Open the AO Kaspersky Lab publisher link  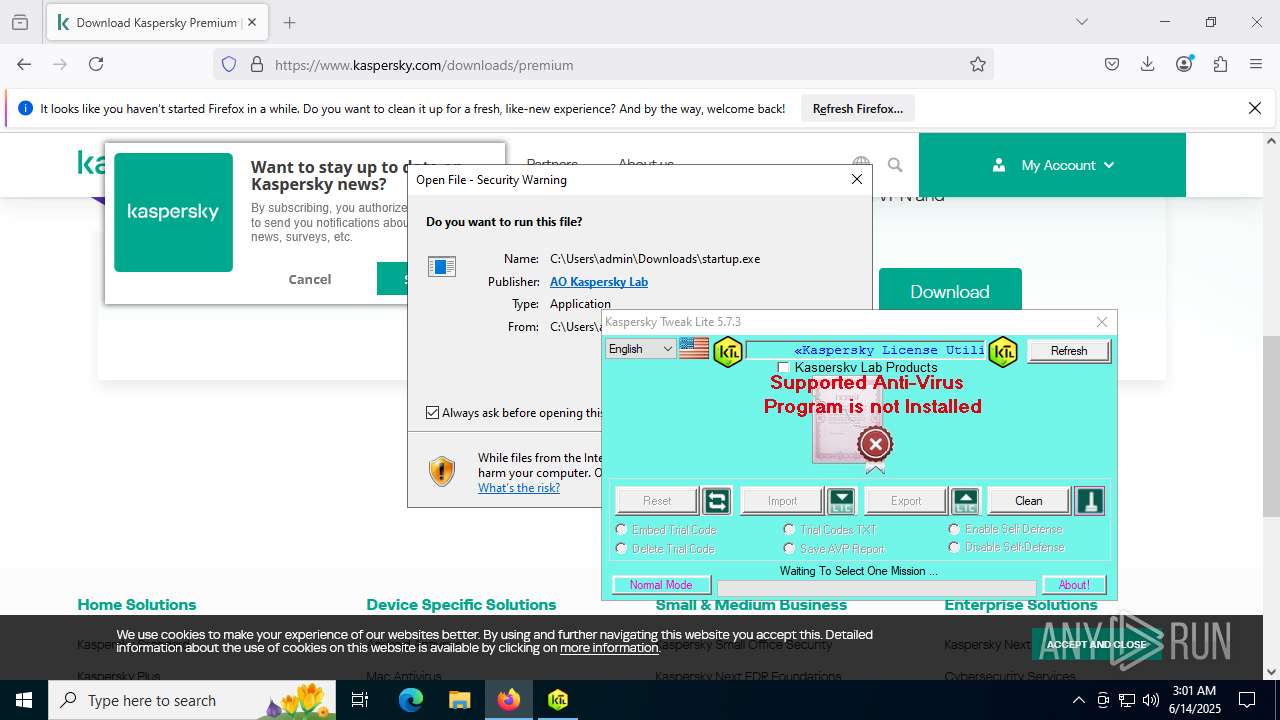point(599,281)
